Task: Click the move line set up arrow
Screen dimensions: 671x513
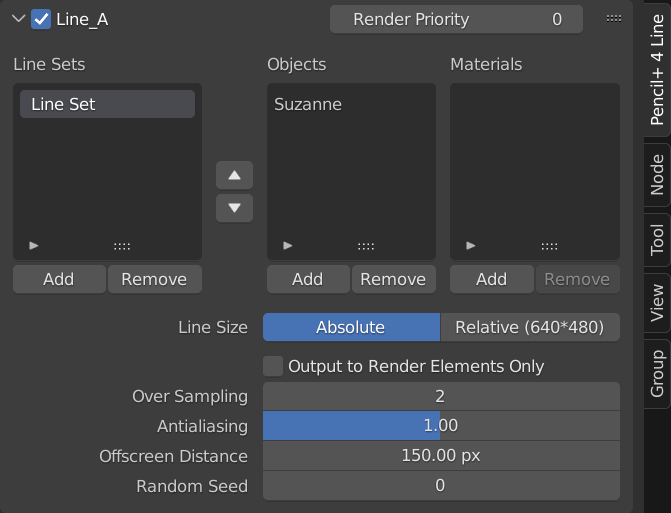Action: [234, 175]
